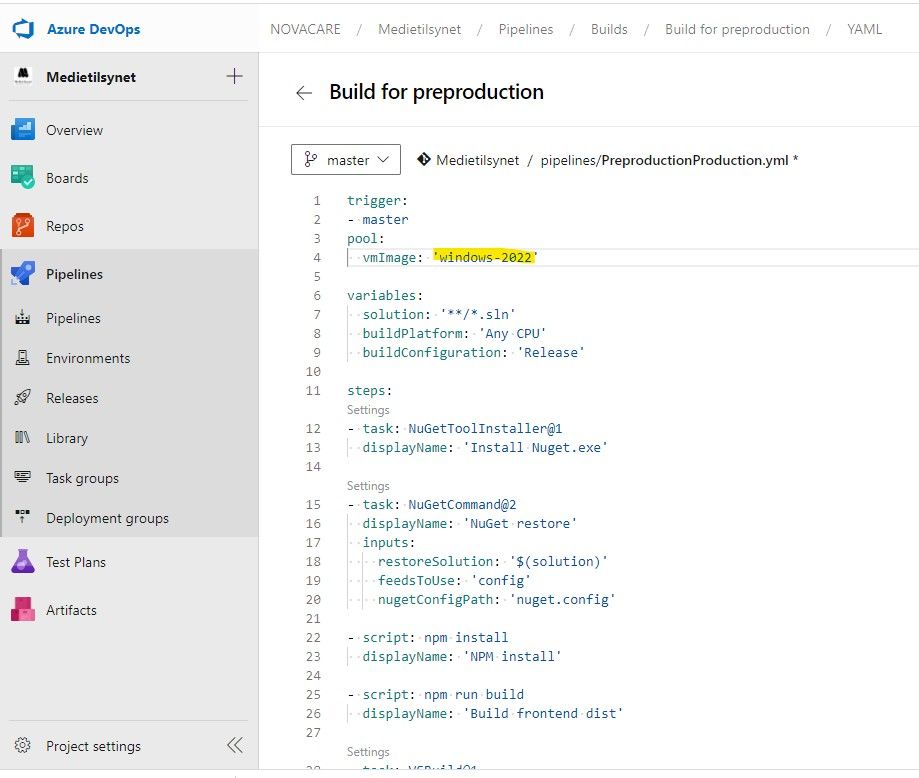Click the Azure DevOps title link

[x=94, y=29]
